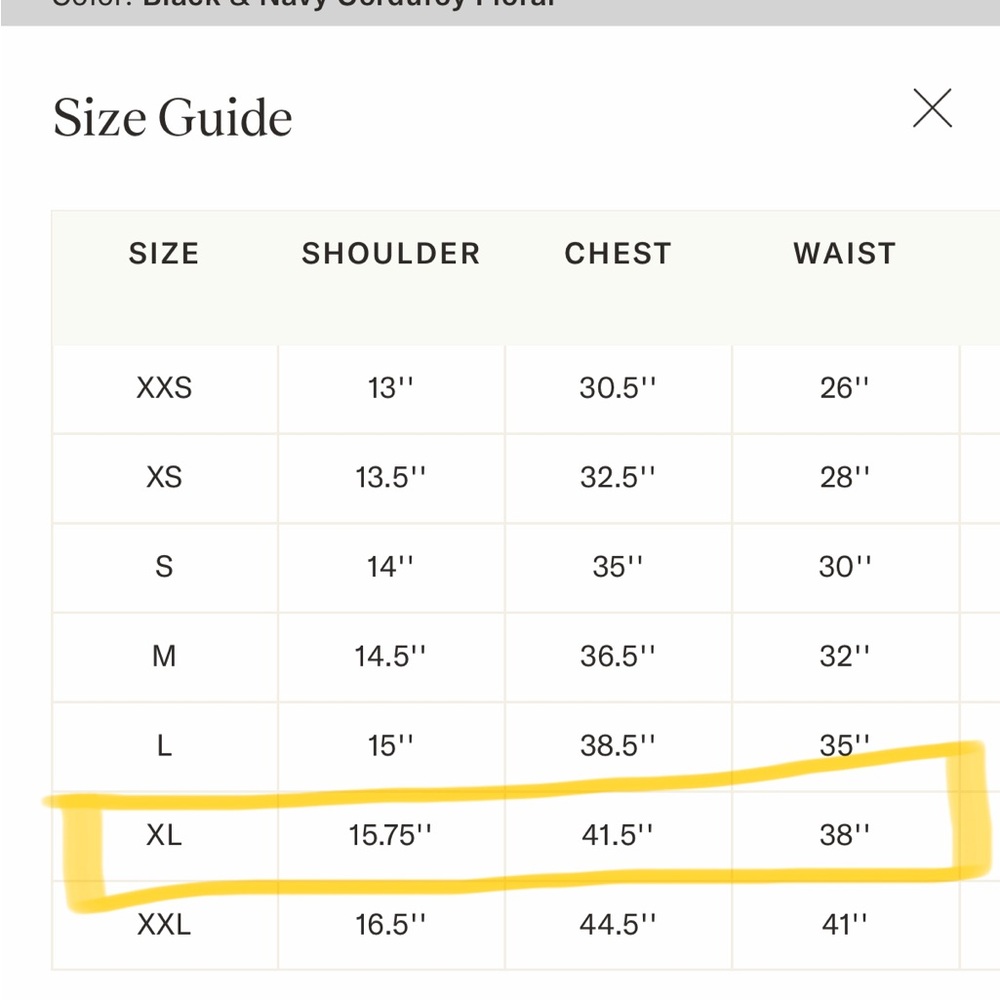1000x1000 pixels.
Task: Select the XS size row label
Action: [164, 477]
